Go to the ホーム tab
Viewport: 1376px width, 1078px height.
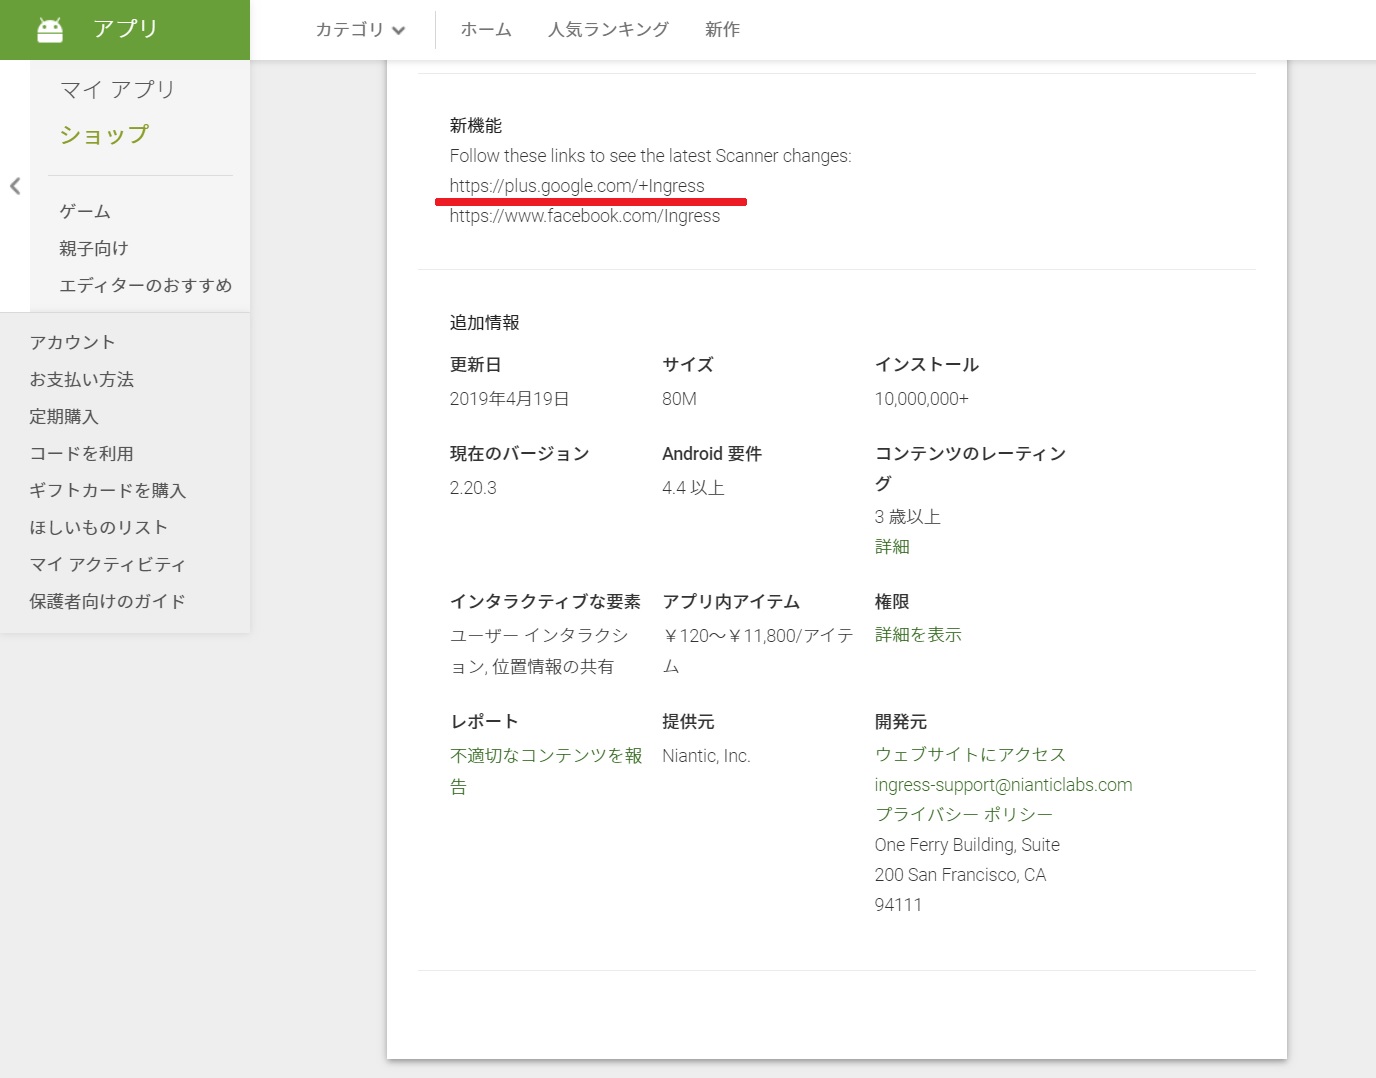[486, 30]
